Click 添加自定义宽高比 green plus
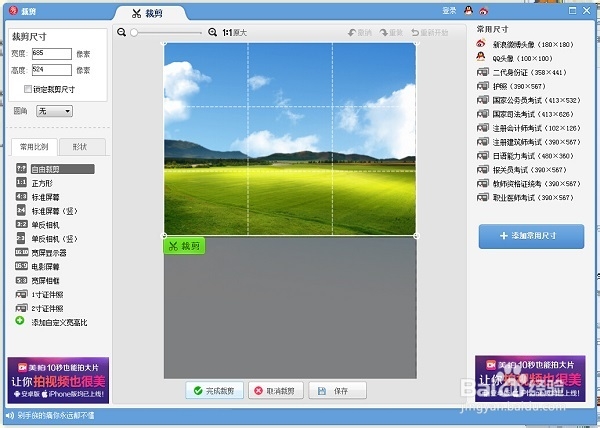600x428 pixels. point(20,321)
